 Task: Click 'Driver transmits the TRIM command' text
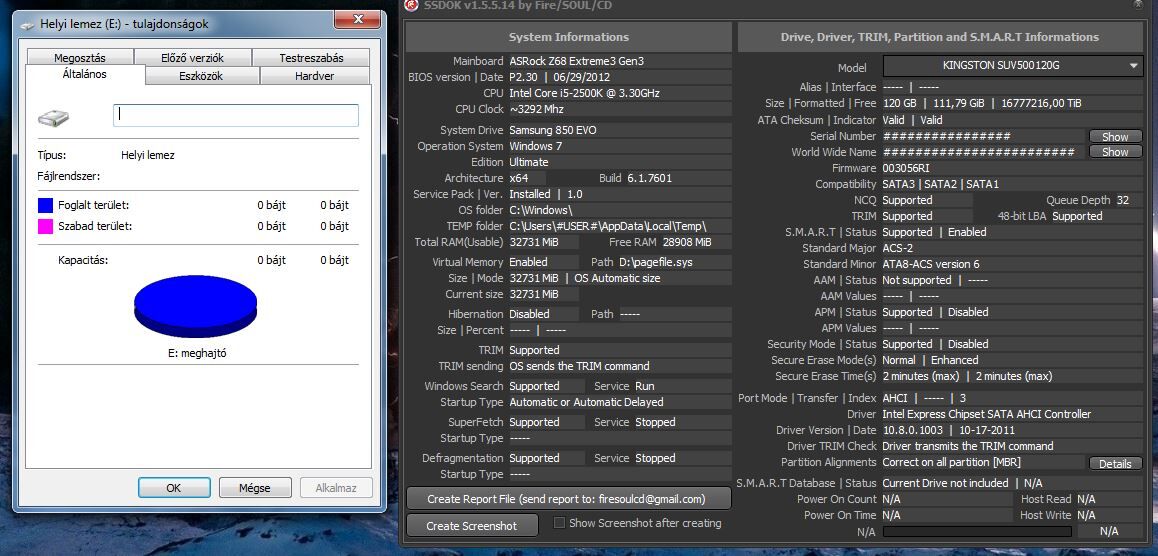(968, 446)
